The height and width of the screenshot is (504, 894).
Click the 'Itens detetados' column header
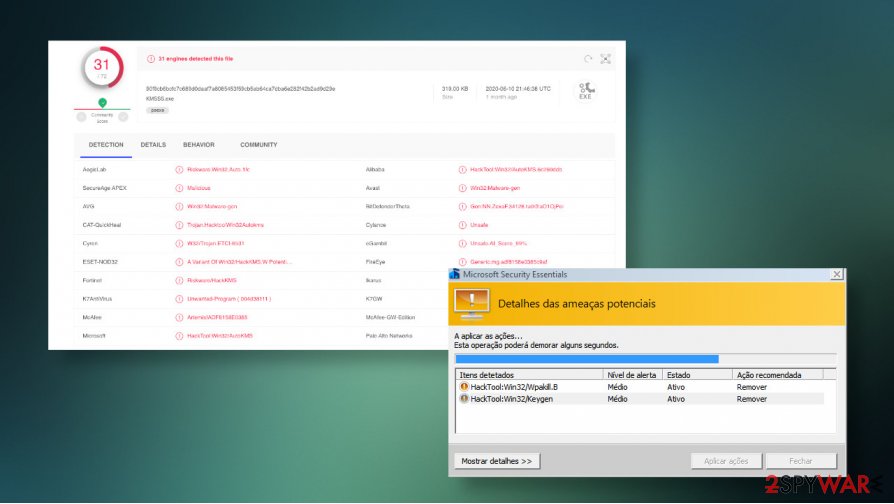coord(530,375)
